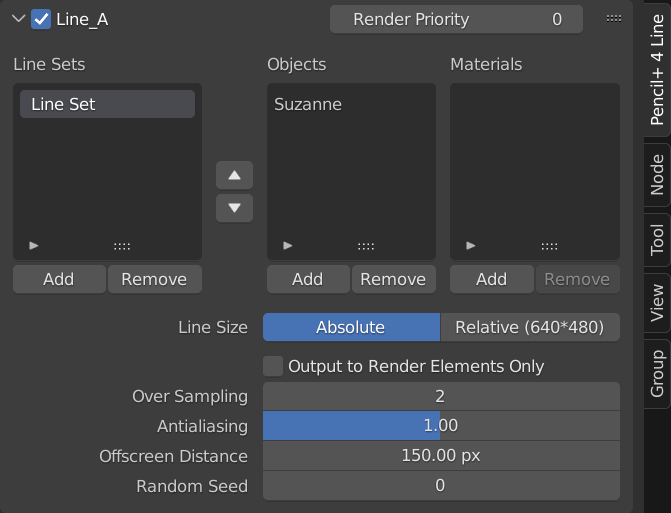This screenshot has height=513, width=671.
Task: Expand the Objects list filter arrow
Action: (288, 245)
